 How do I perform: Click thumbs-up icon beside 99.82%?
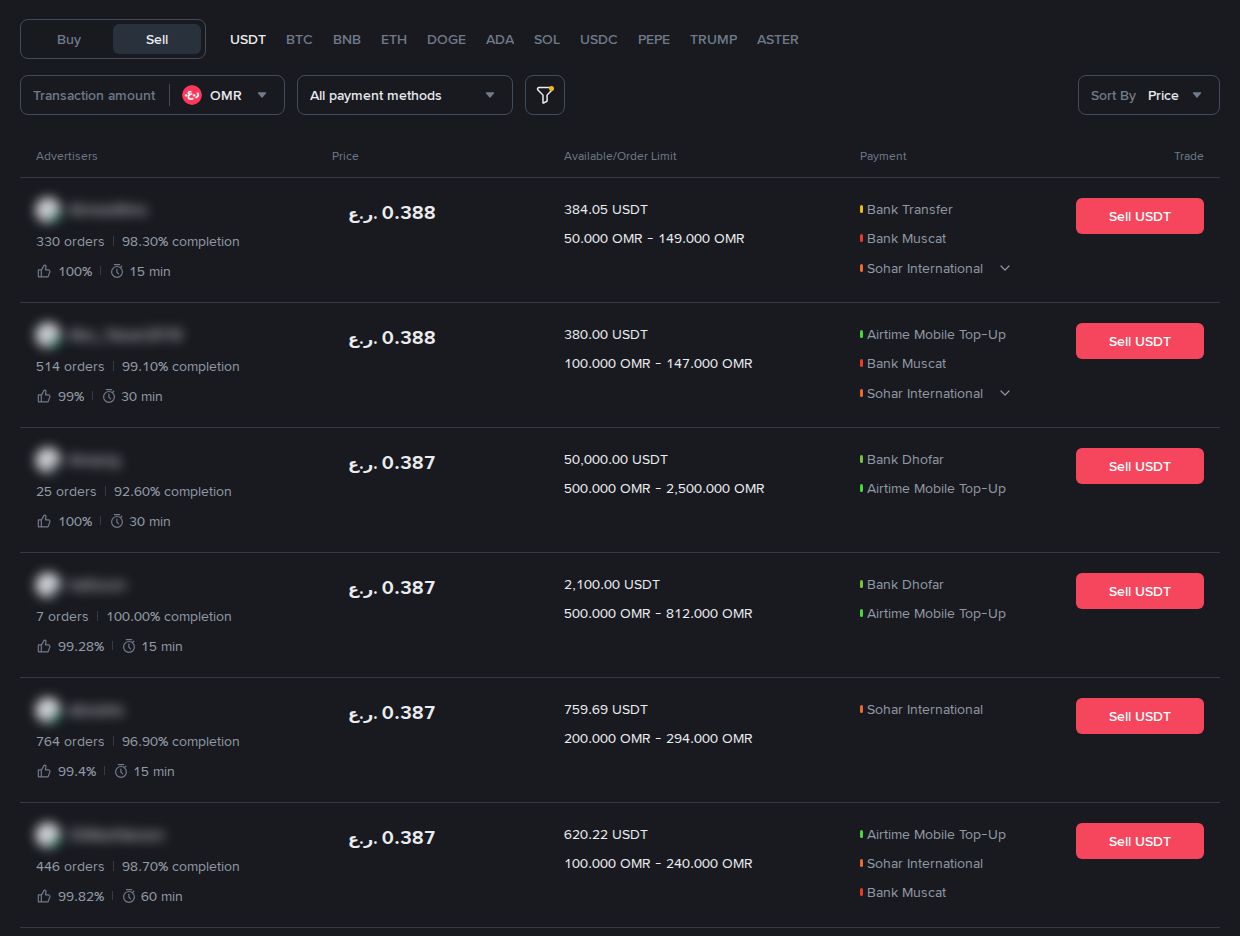pos(43,896)
